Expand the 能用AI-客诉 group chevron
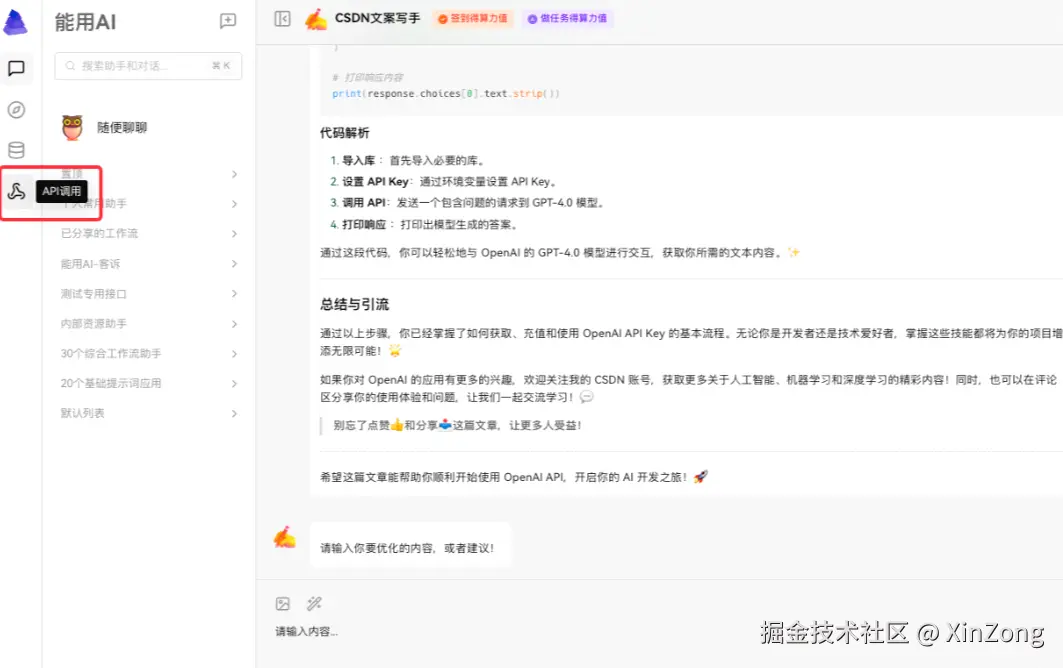The image size is (1063, 668). [x=234, y=264]
